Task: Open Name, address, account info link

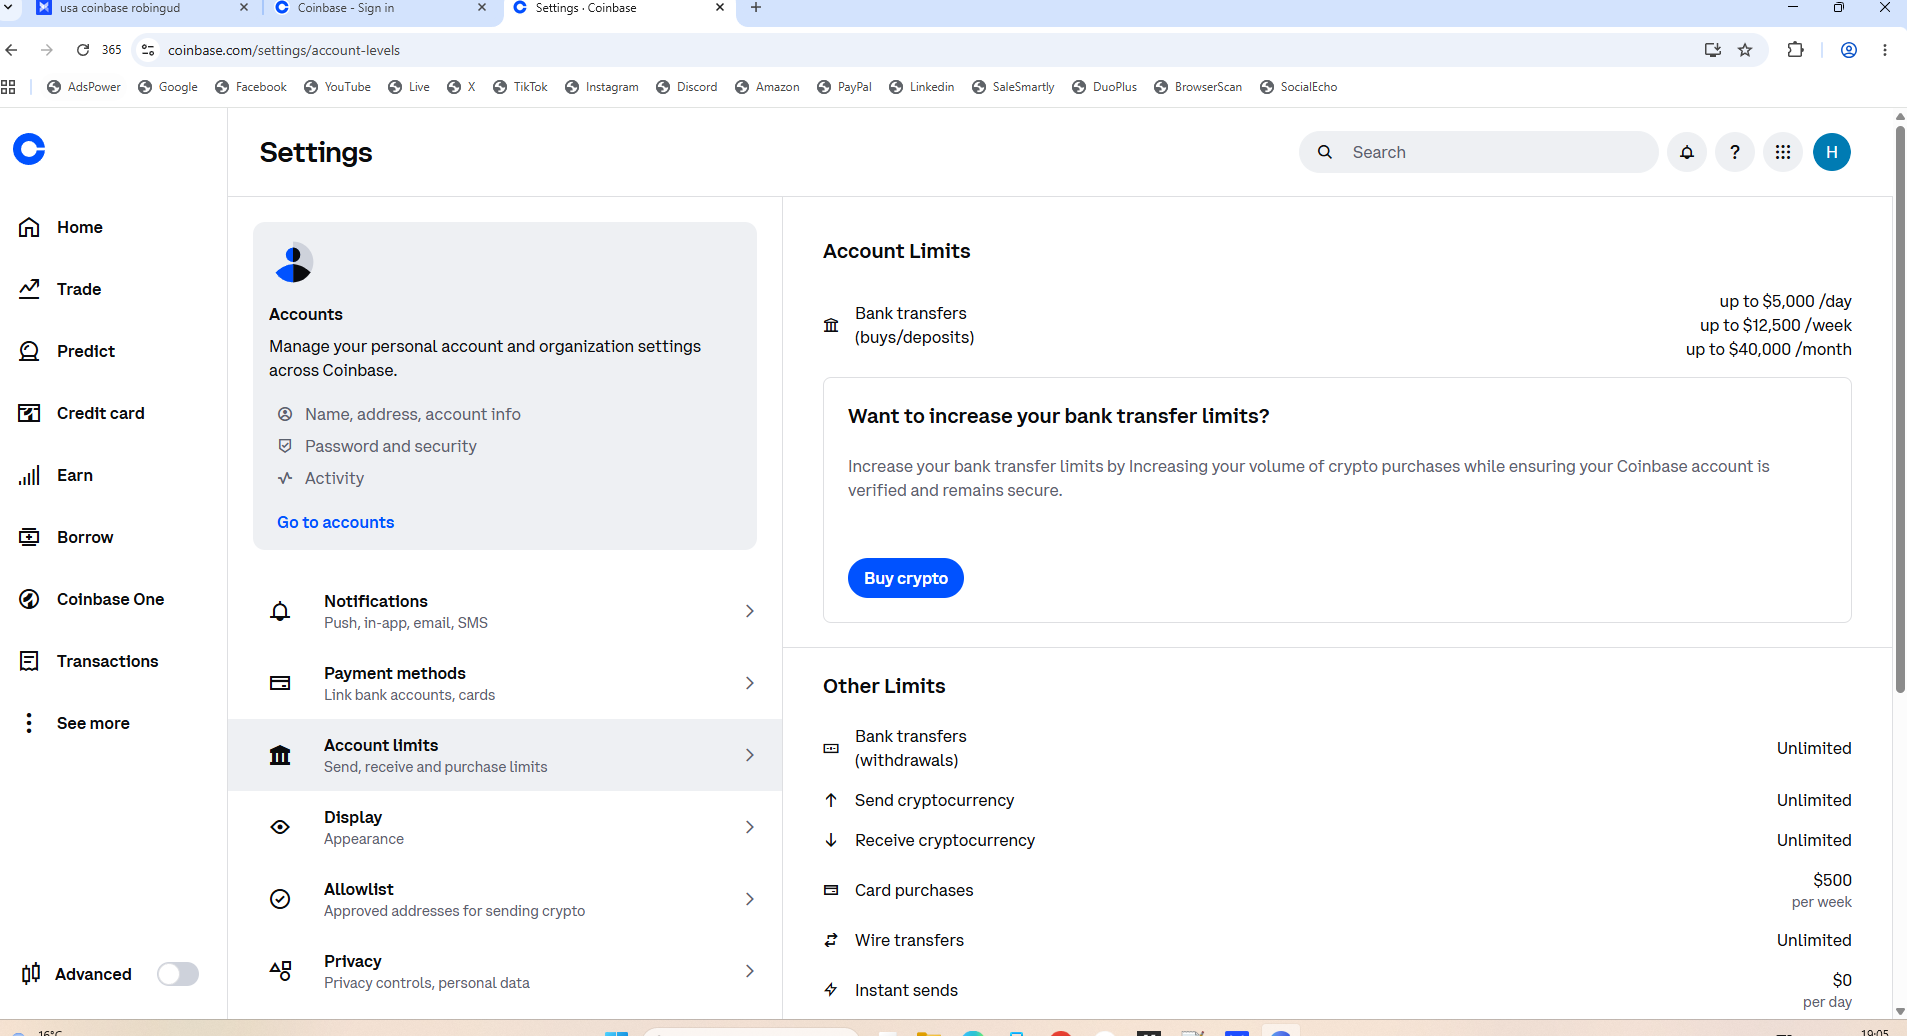Action: click(413, 414)
